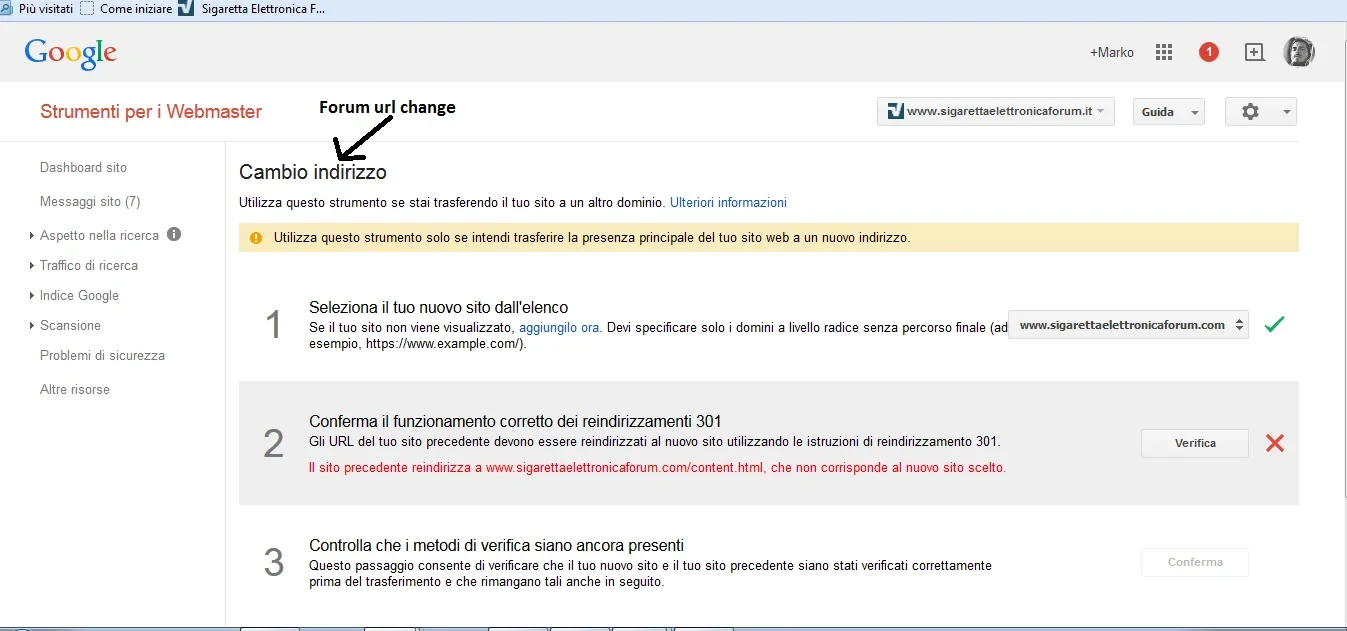
Task: Open Dashboard sito in sidebar
Action: point(83,168)
